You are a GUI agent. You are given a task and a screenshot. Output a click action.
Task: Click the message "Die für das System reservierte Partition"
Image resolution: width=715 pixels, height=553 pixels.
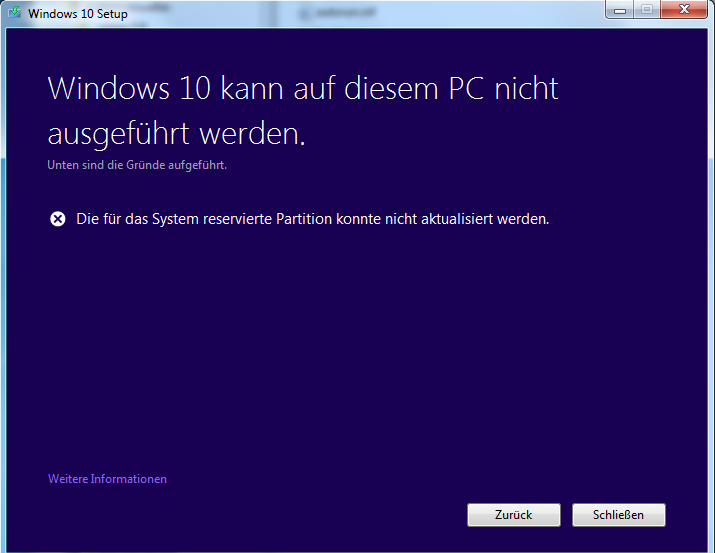point(204,219)
